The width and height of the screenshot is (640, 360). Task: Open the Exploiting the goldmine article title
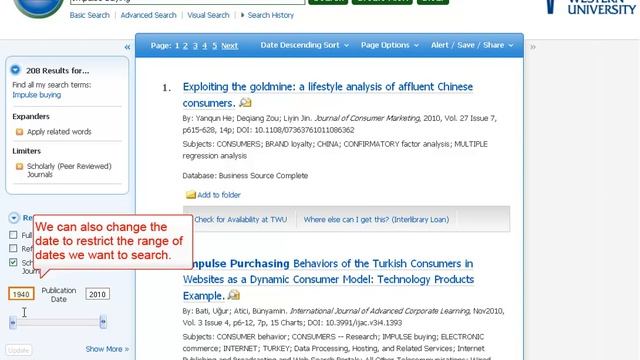328,95
